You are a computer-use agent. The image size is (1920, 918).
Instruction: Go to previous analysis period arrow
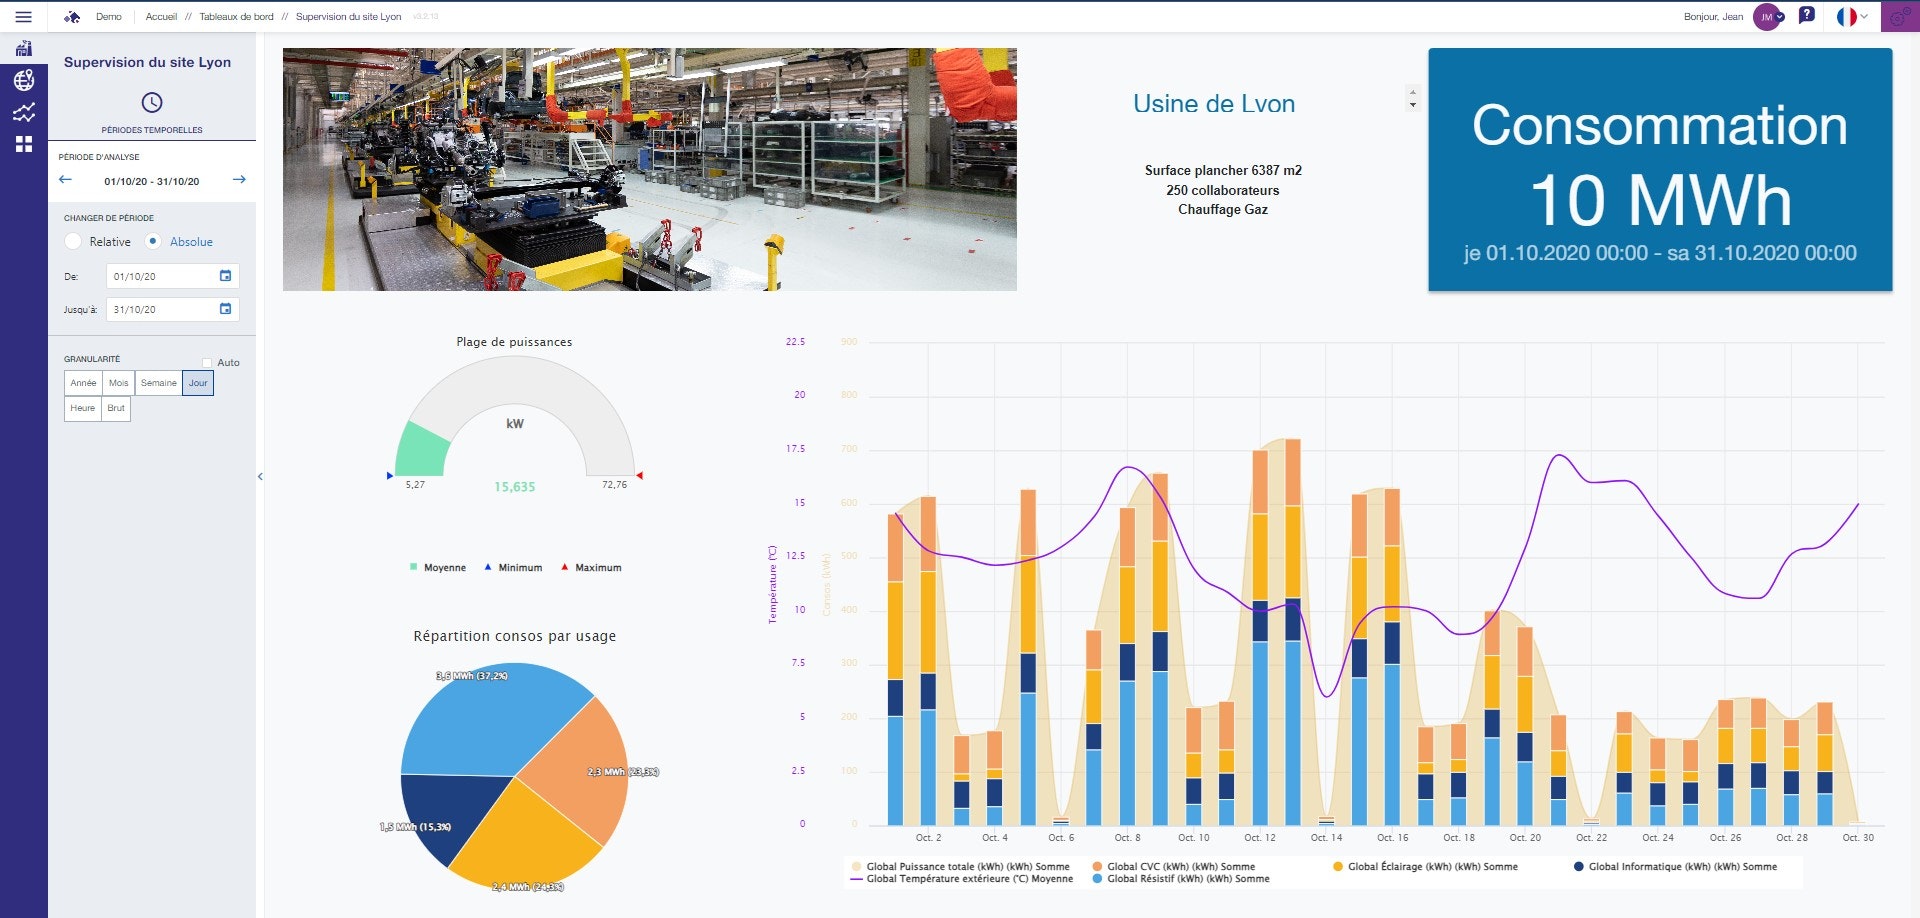66,180
